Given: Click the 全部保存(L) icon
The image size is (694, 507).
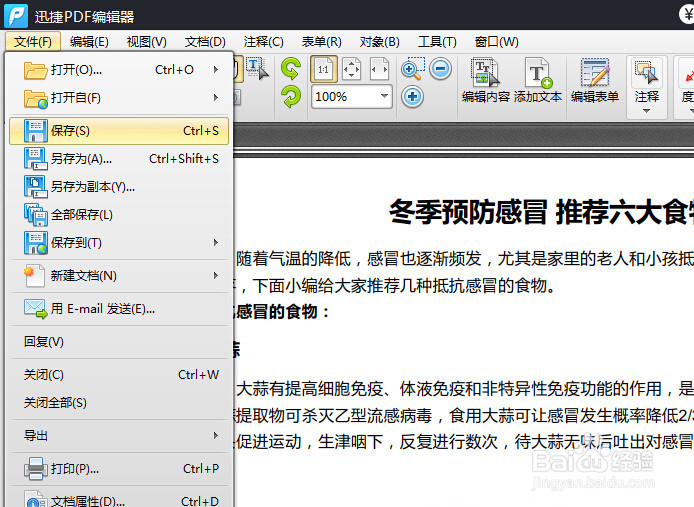Looking at the screenshot, I should (35, 215).
